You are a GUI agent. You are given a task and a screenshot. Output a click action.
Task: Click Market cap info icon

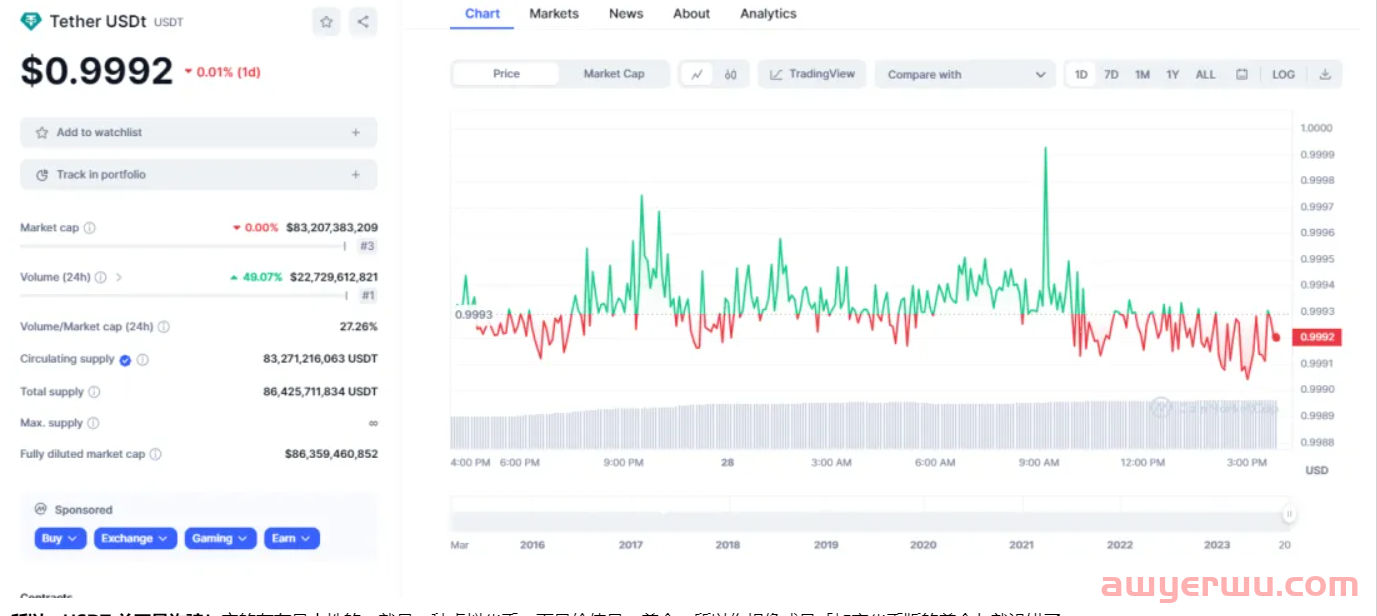click(90, 228)
